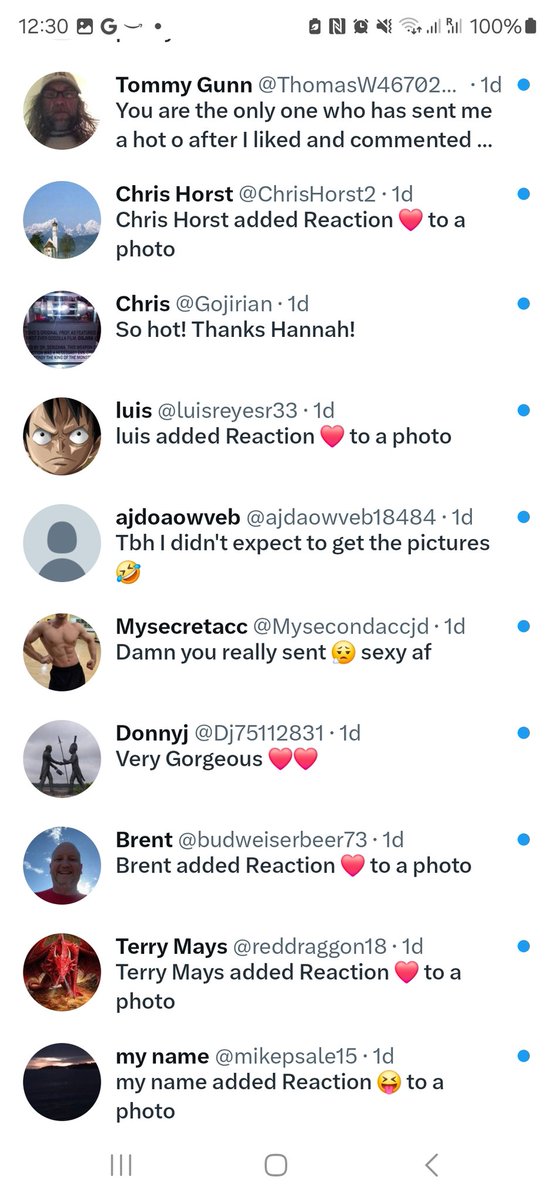Tap unread blue dot beside my name's message

pyautogui.click(x=524, y=1056)
